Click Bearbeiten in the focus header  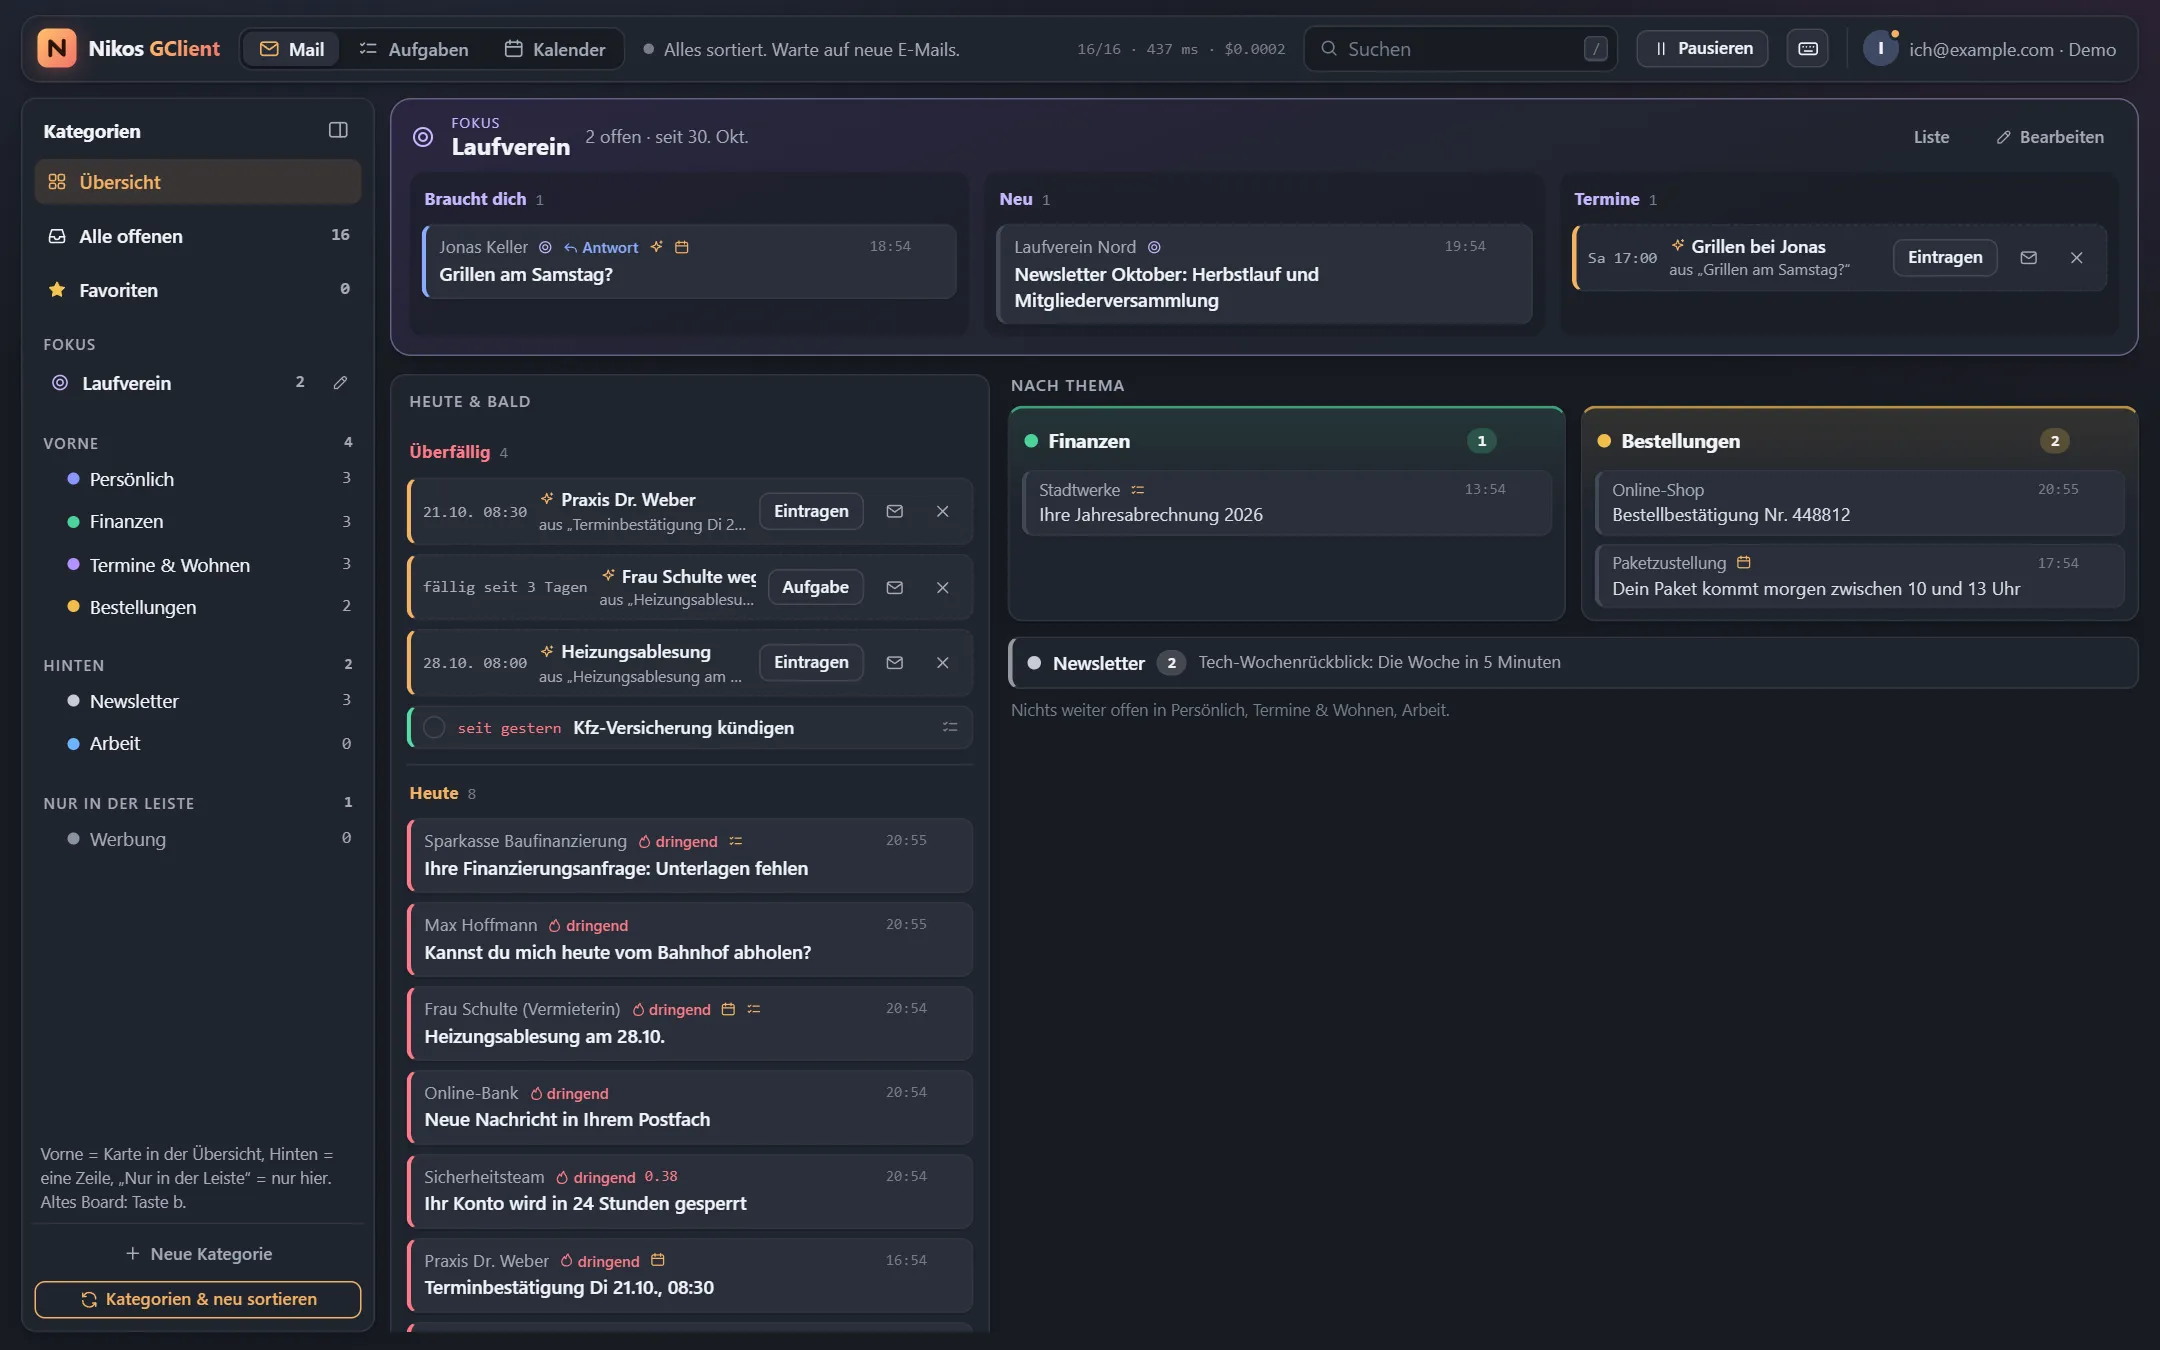2050,138
